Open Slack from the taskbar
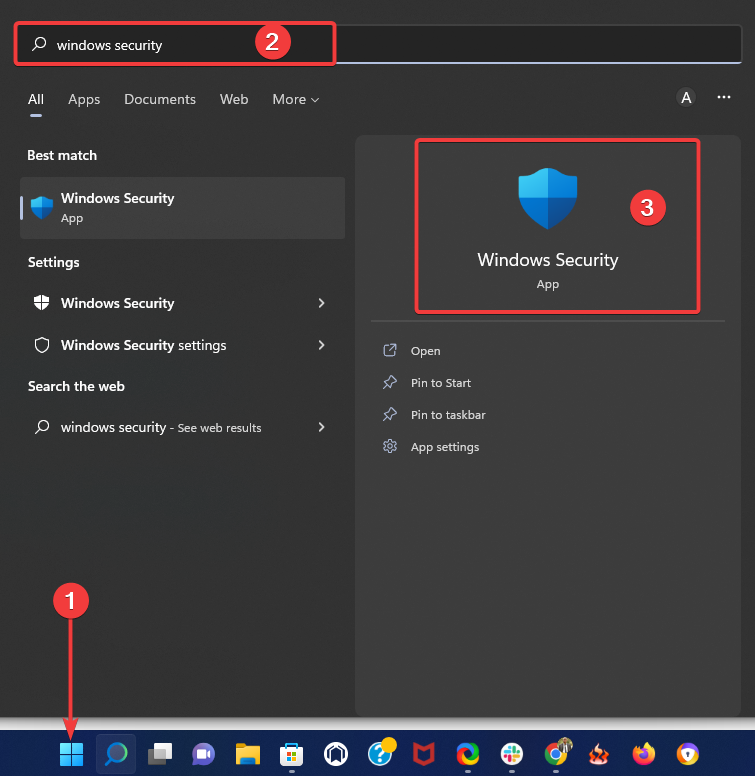 tap(512, 754)
